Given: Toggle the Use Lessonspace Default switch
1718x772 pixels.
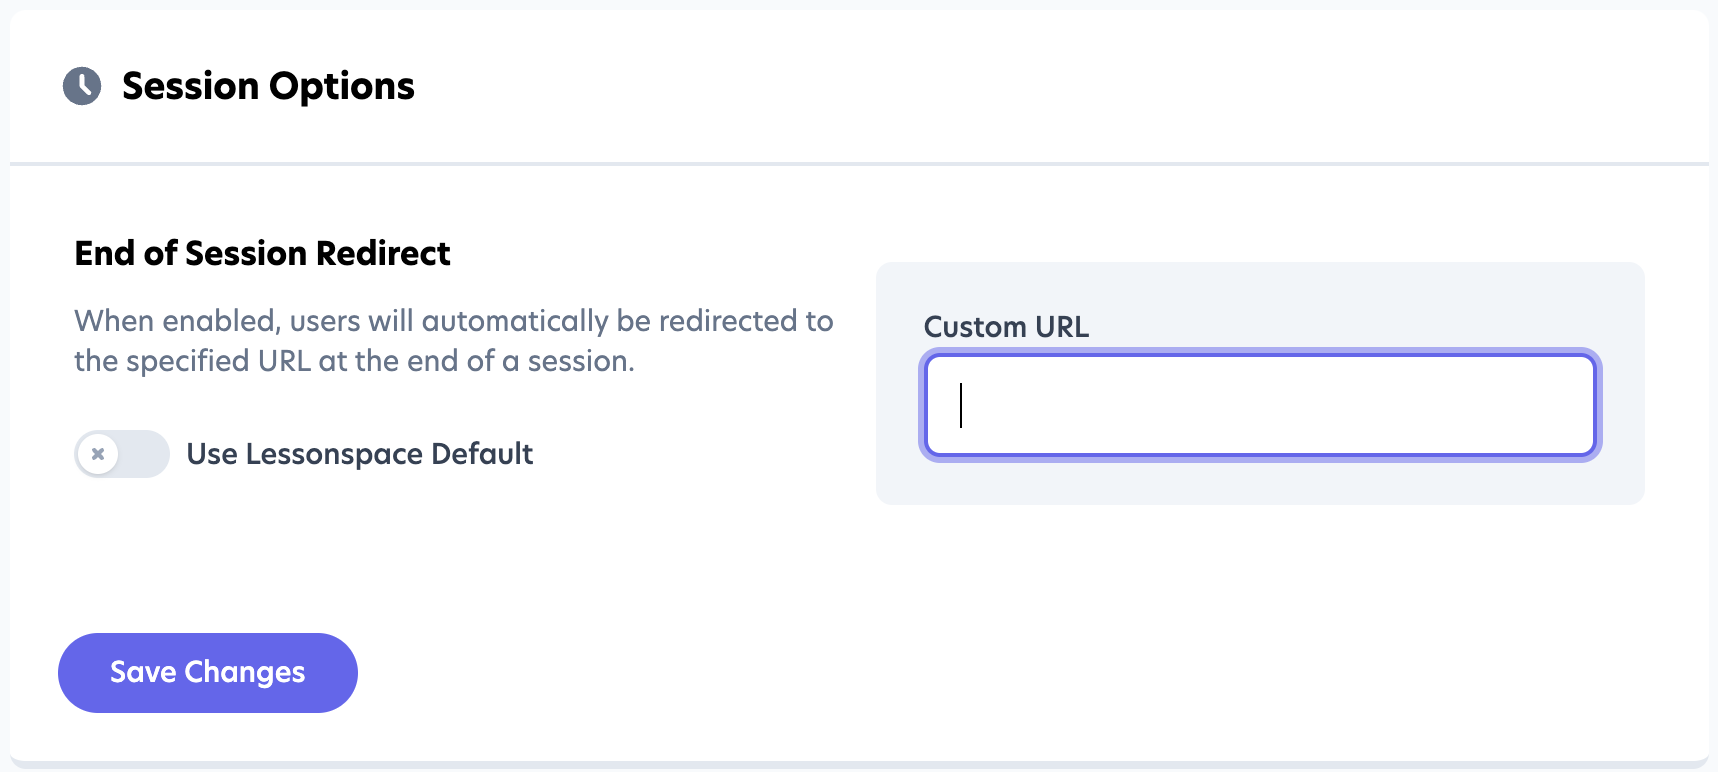Looking at the screenshot, I should (x=122, y=454).
